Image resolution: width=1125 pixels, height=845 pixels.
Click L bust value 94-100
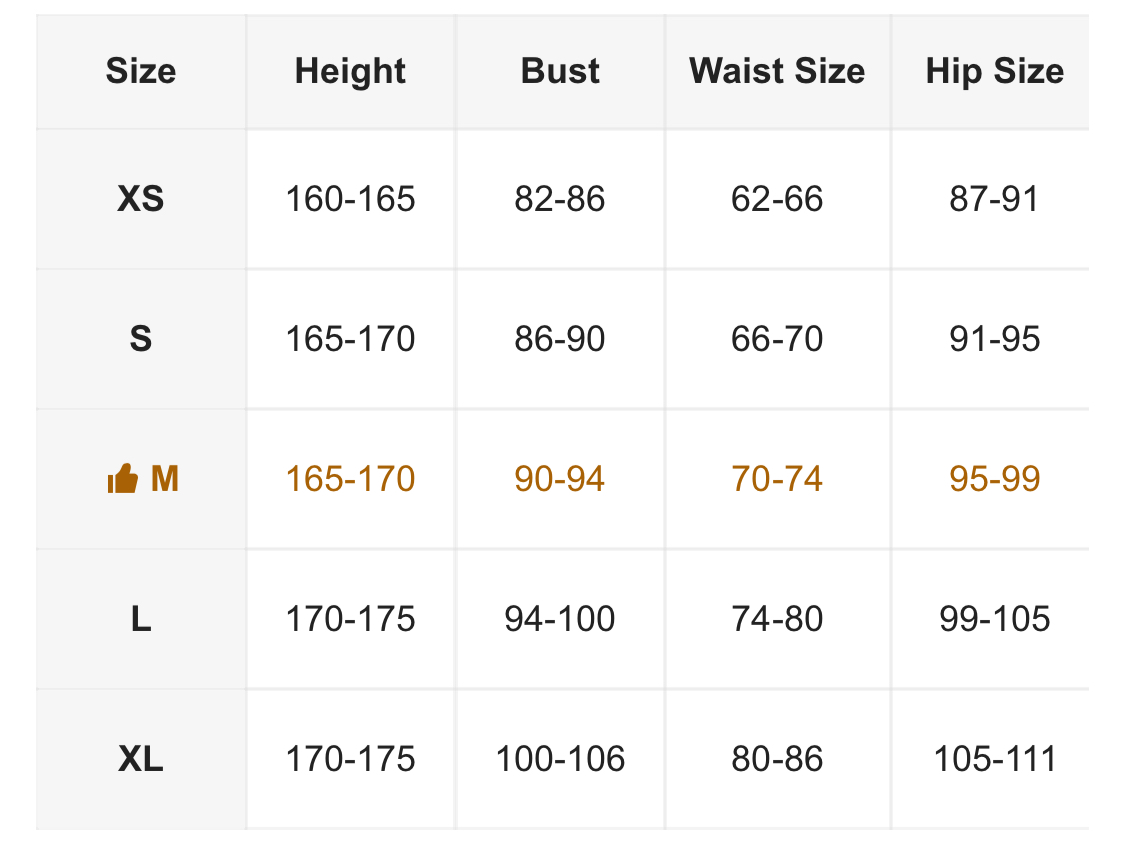tap(560, 619)
